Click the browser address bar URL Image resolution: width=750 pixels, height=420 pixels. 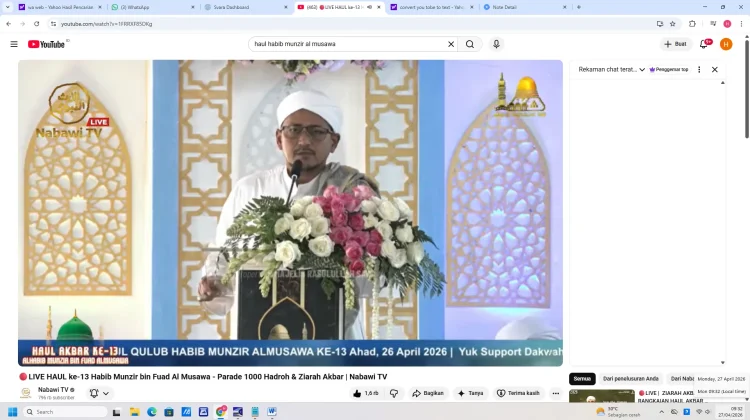(x=107, y=24)
